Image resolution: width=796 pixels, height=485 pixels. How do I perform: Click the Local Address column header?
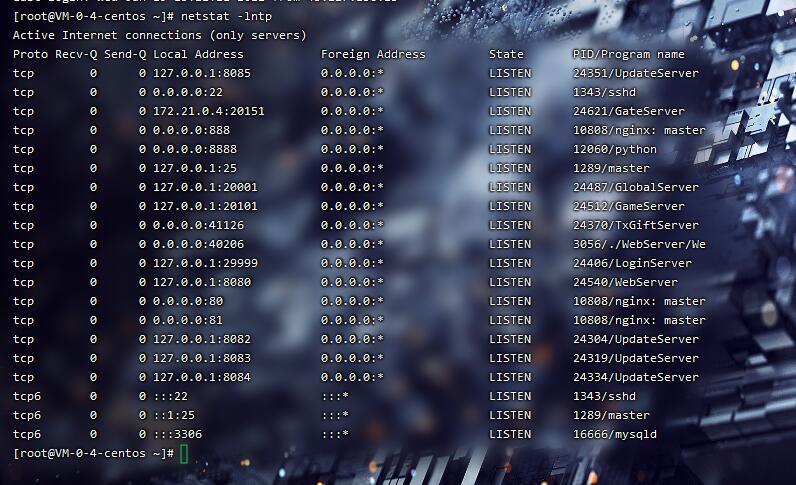[x=198, y=54]
